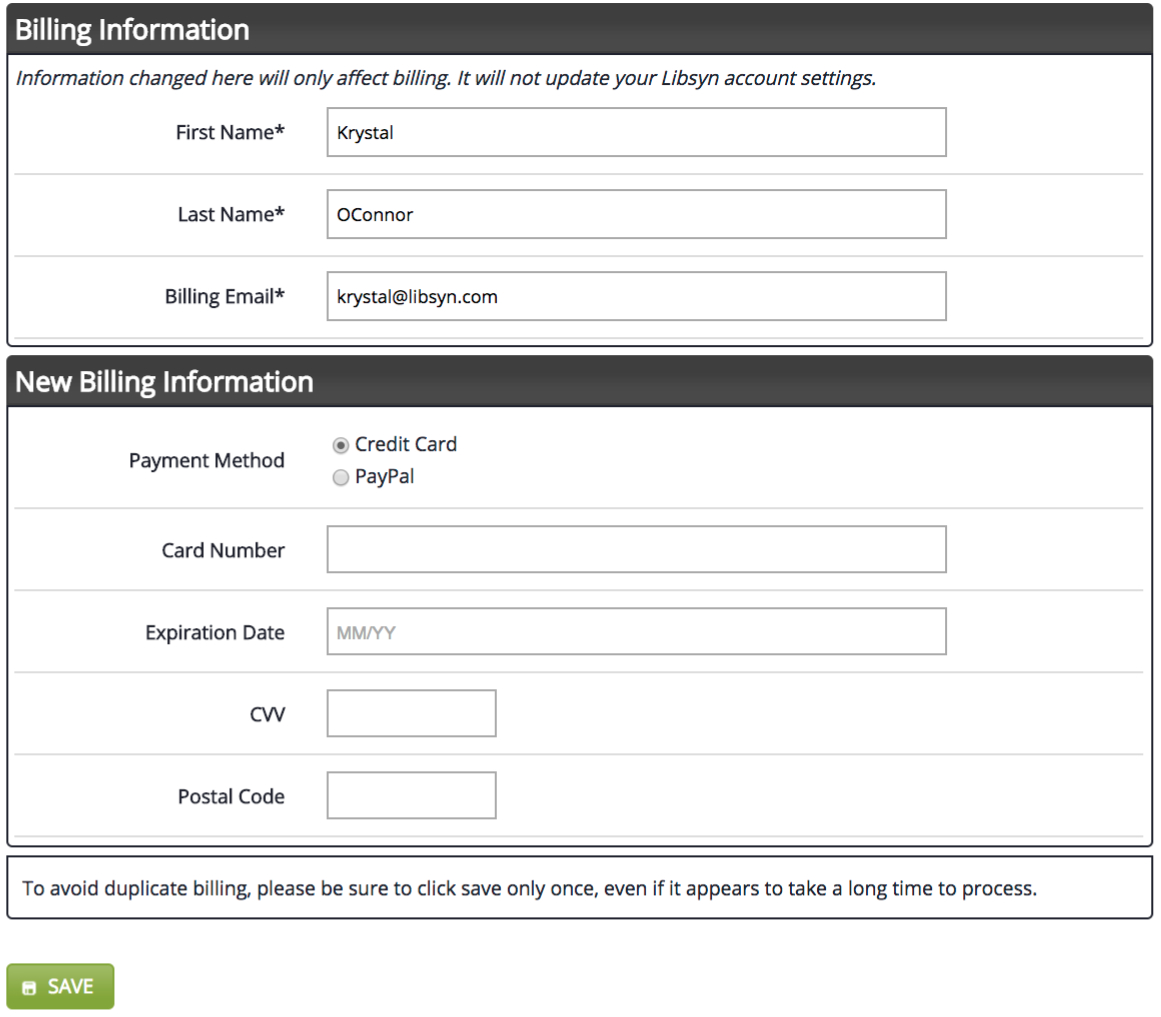Click the First Name label
Image resolution: width=1161 pixels, height=1017 pixels.
(230, 132)
